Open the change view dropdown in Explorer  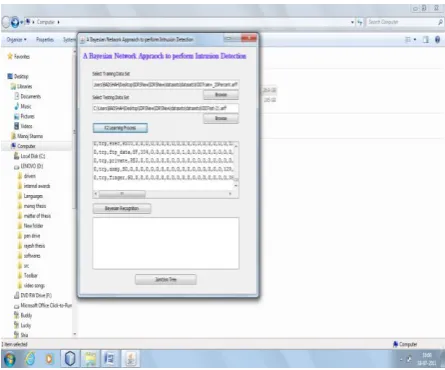click(x=415, y=40)
